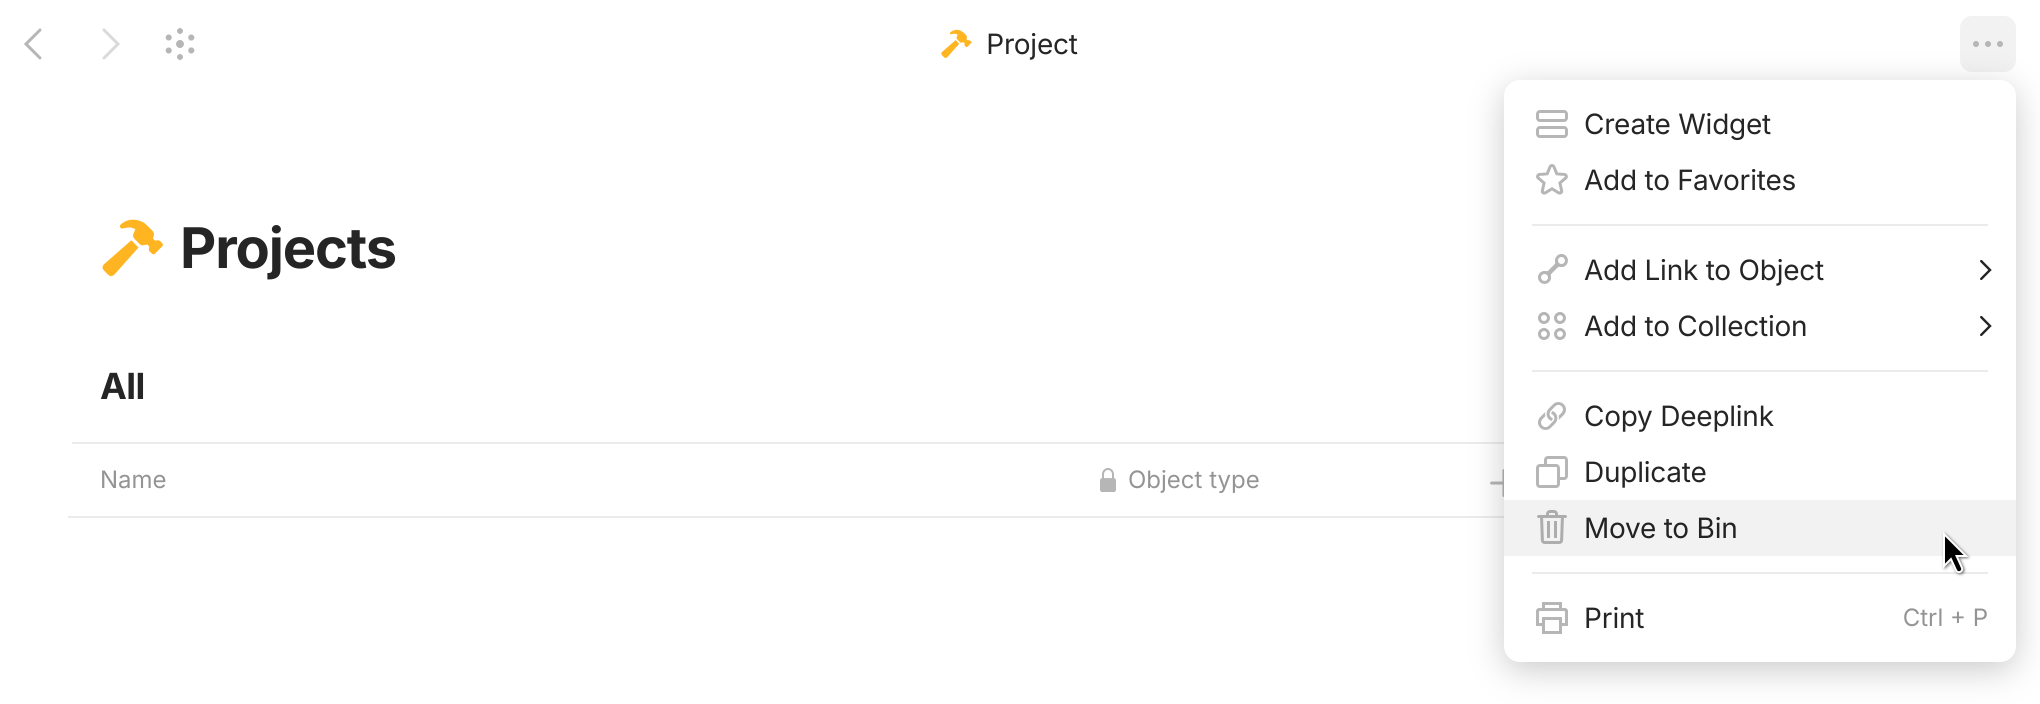This screenshot has height=704, width=2040.
Task: Click the Project title in header
Action: click(x=1030, y=44)
